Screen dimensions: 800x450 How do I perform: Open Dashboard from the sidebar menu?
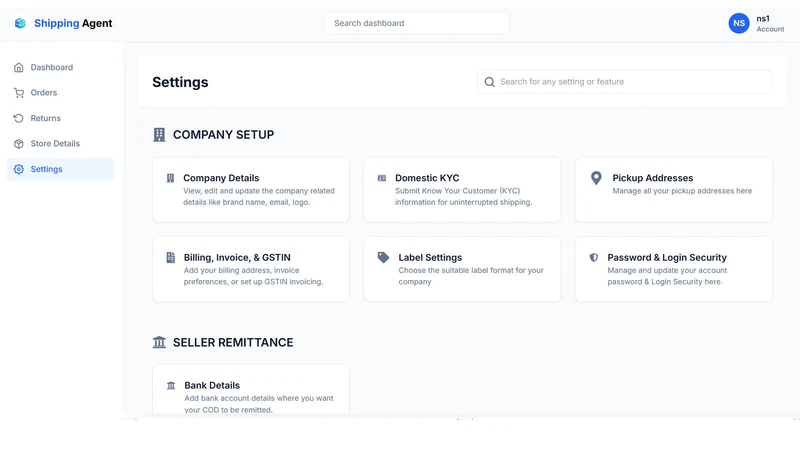tap(61, 67)
